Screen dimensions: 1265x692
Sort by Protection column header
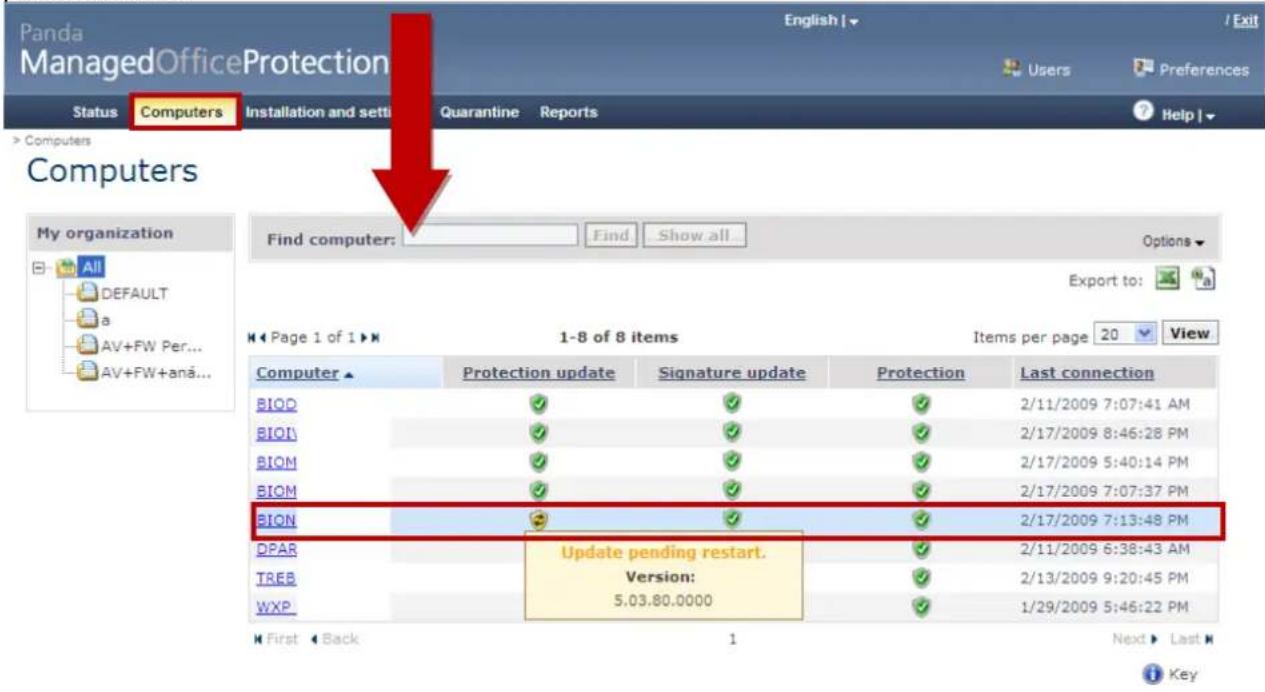pos(920,373)
